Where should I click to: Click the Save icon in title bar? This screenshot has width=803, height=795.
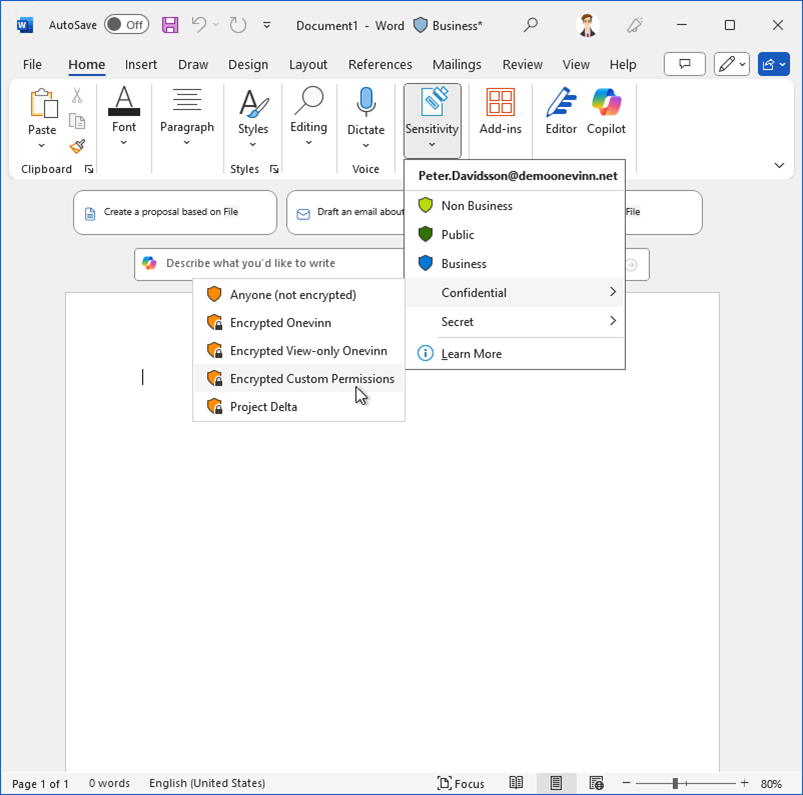pyautogui.click(x=170, y=25)
